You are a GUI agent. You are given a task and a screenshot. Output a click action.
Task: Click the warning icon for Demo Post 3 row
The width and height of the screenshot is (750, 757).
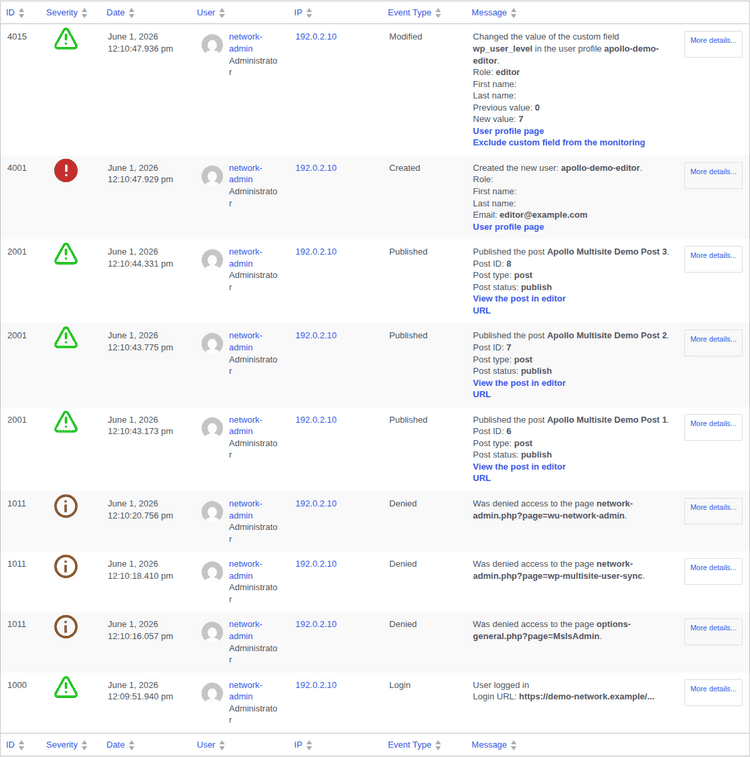(x=66, y=254)
